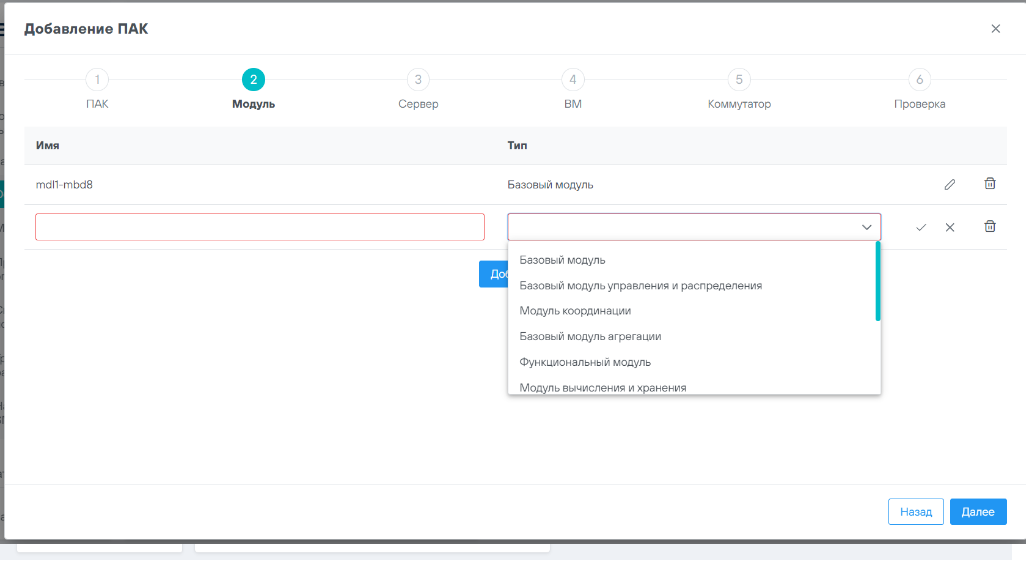Go to step 1 ПАК
Screen dimensions: 1026x561
tap(97, 80)
